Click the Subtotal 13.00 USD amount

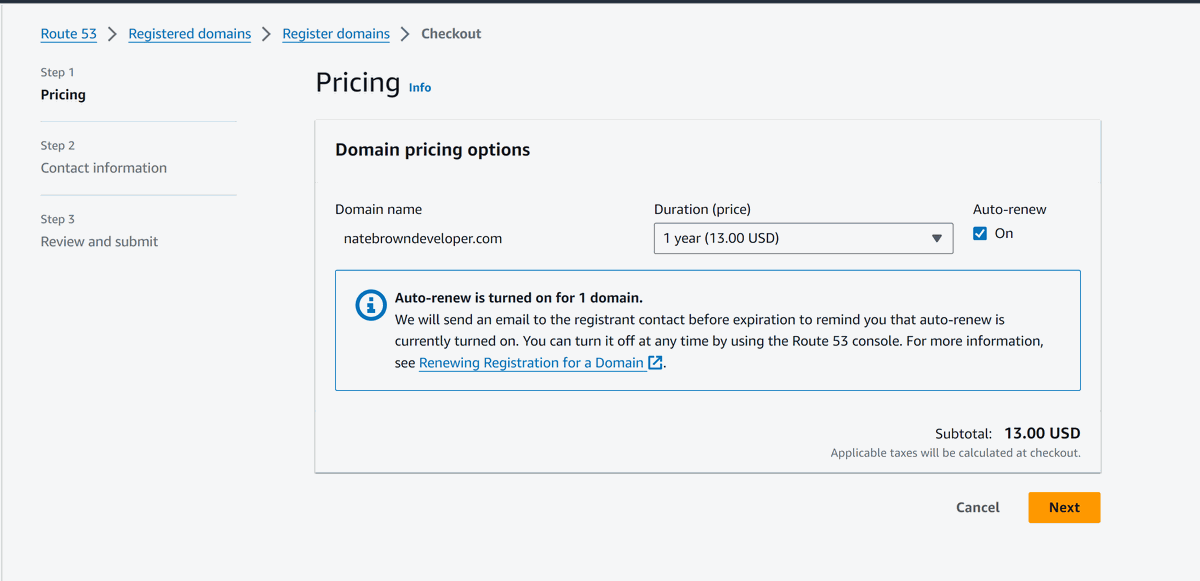[x=1042, y=433]
